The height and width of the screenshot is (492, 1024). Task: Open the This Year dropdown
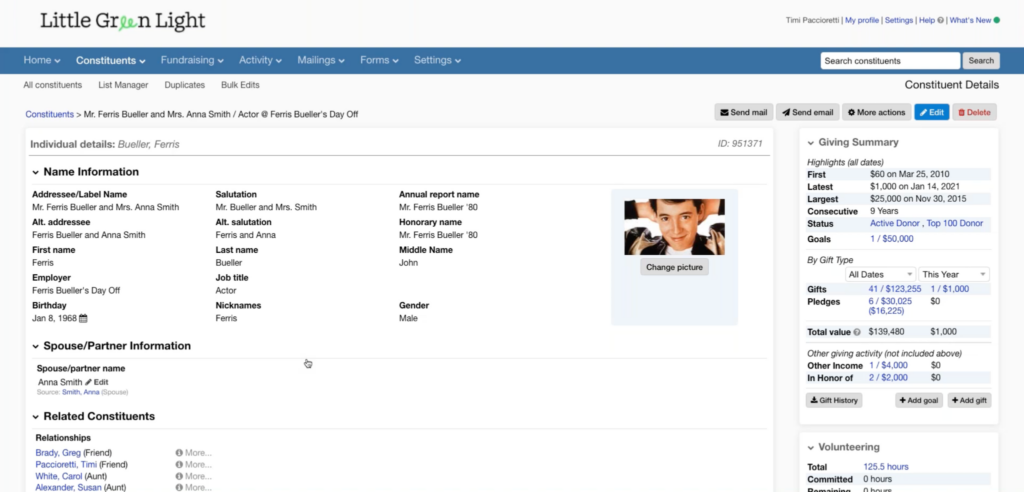coord(953,274)
